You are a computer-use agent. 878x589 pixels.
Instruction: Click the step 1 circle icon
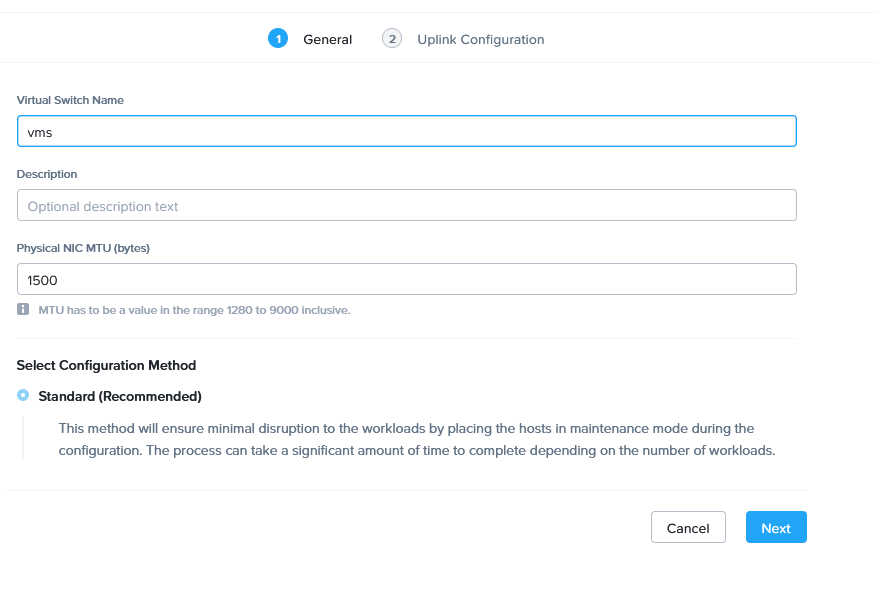point(277,39)
